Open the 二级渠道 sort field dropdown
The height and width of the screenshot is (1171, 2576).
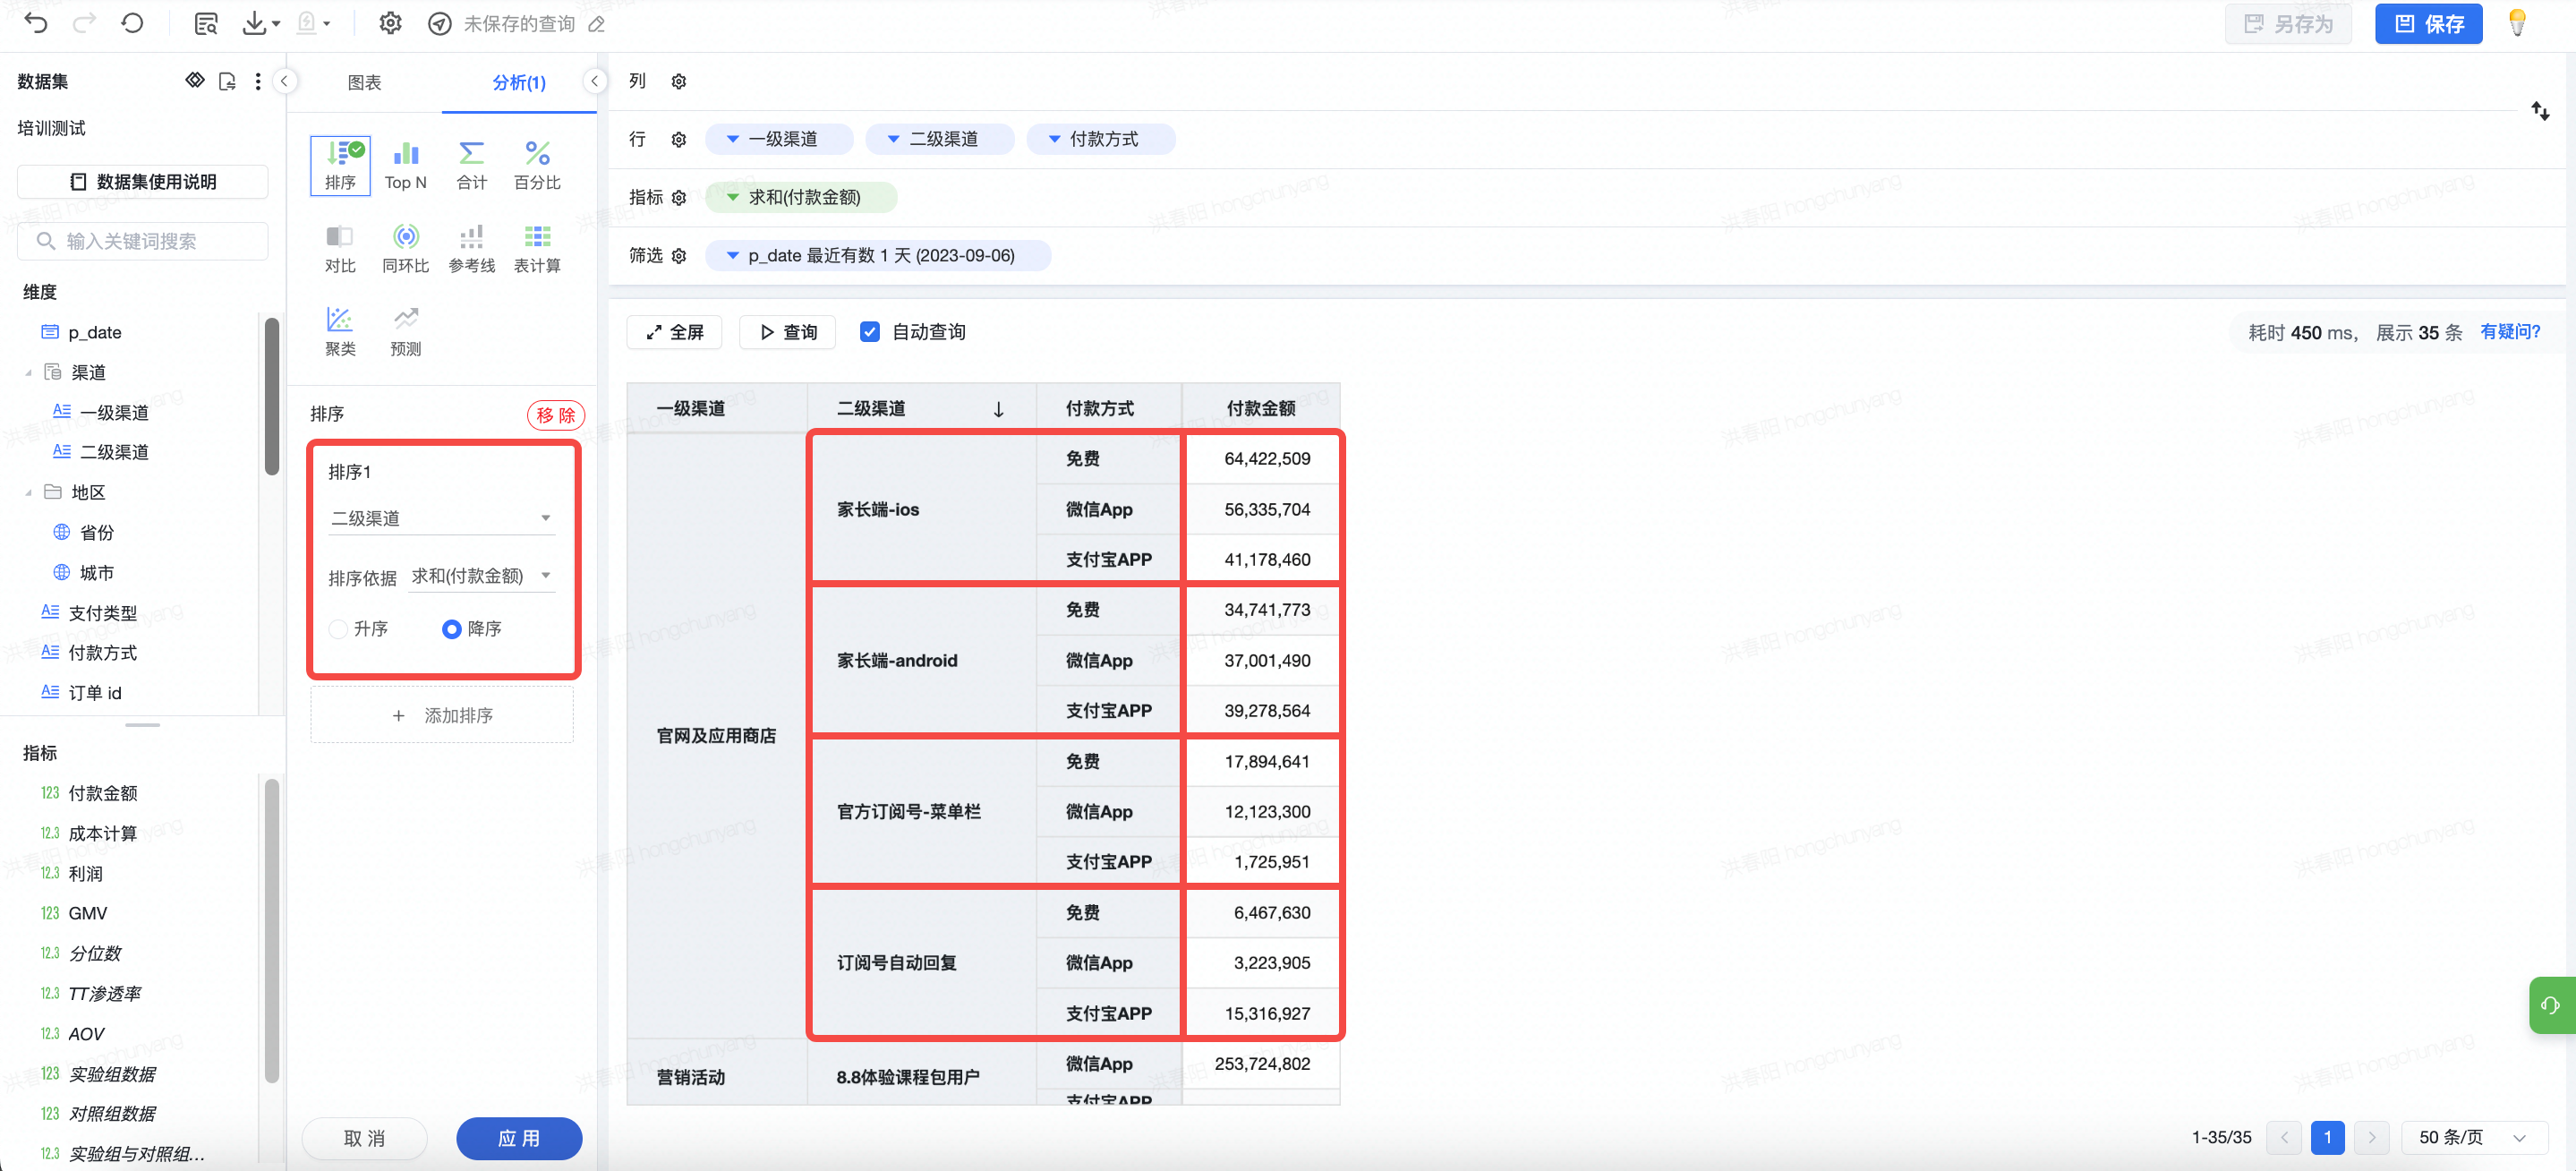point(441,517)
